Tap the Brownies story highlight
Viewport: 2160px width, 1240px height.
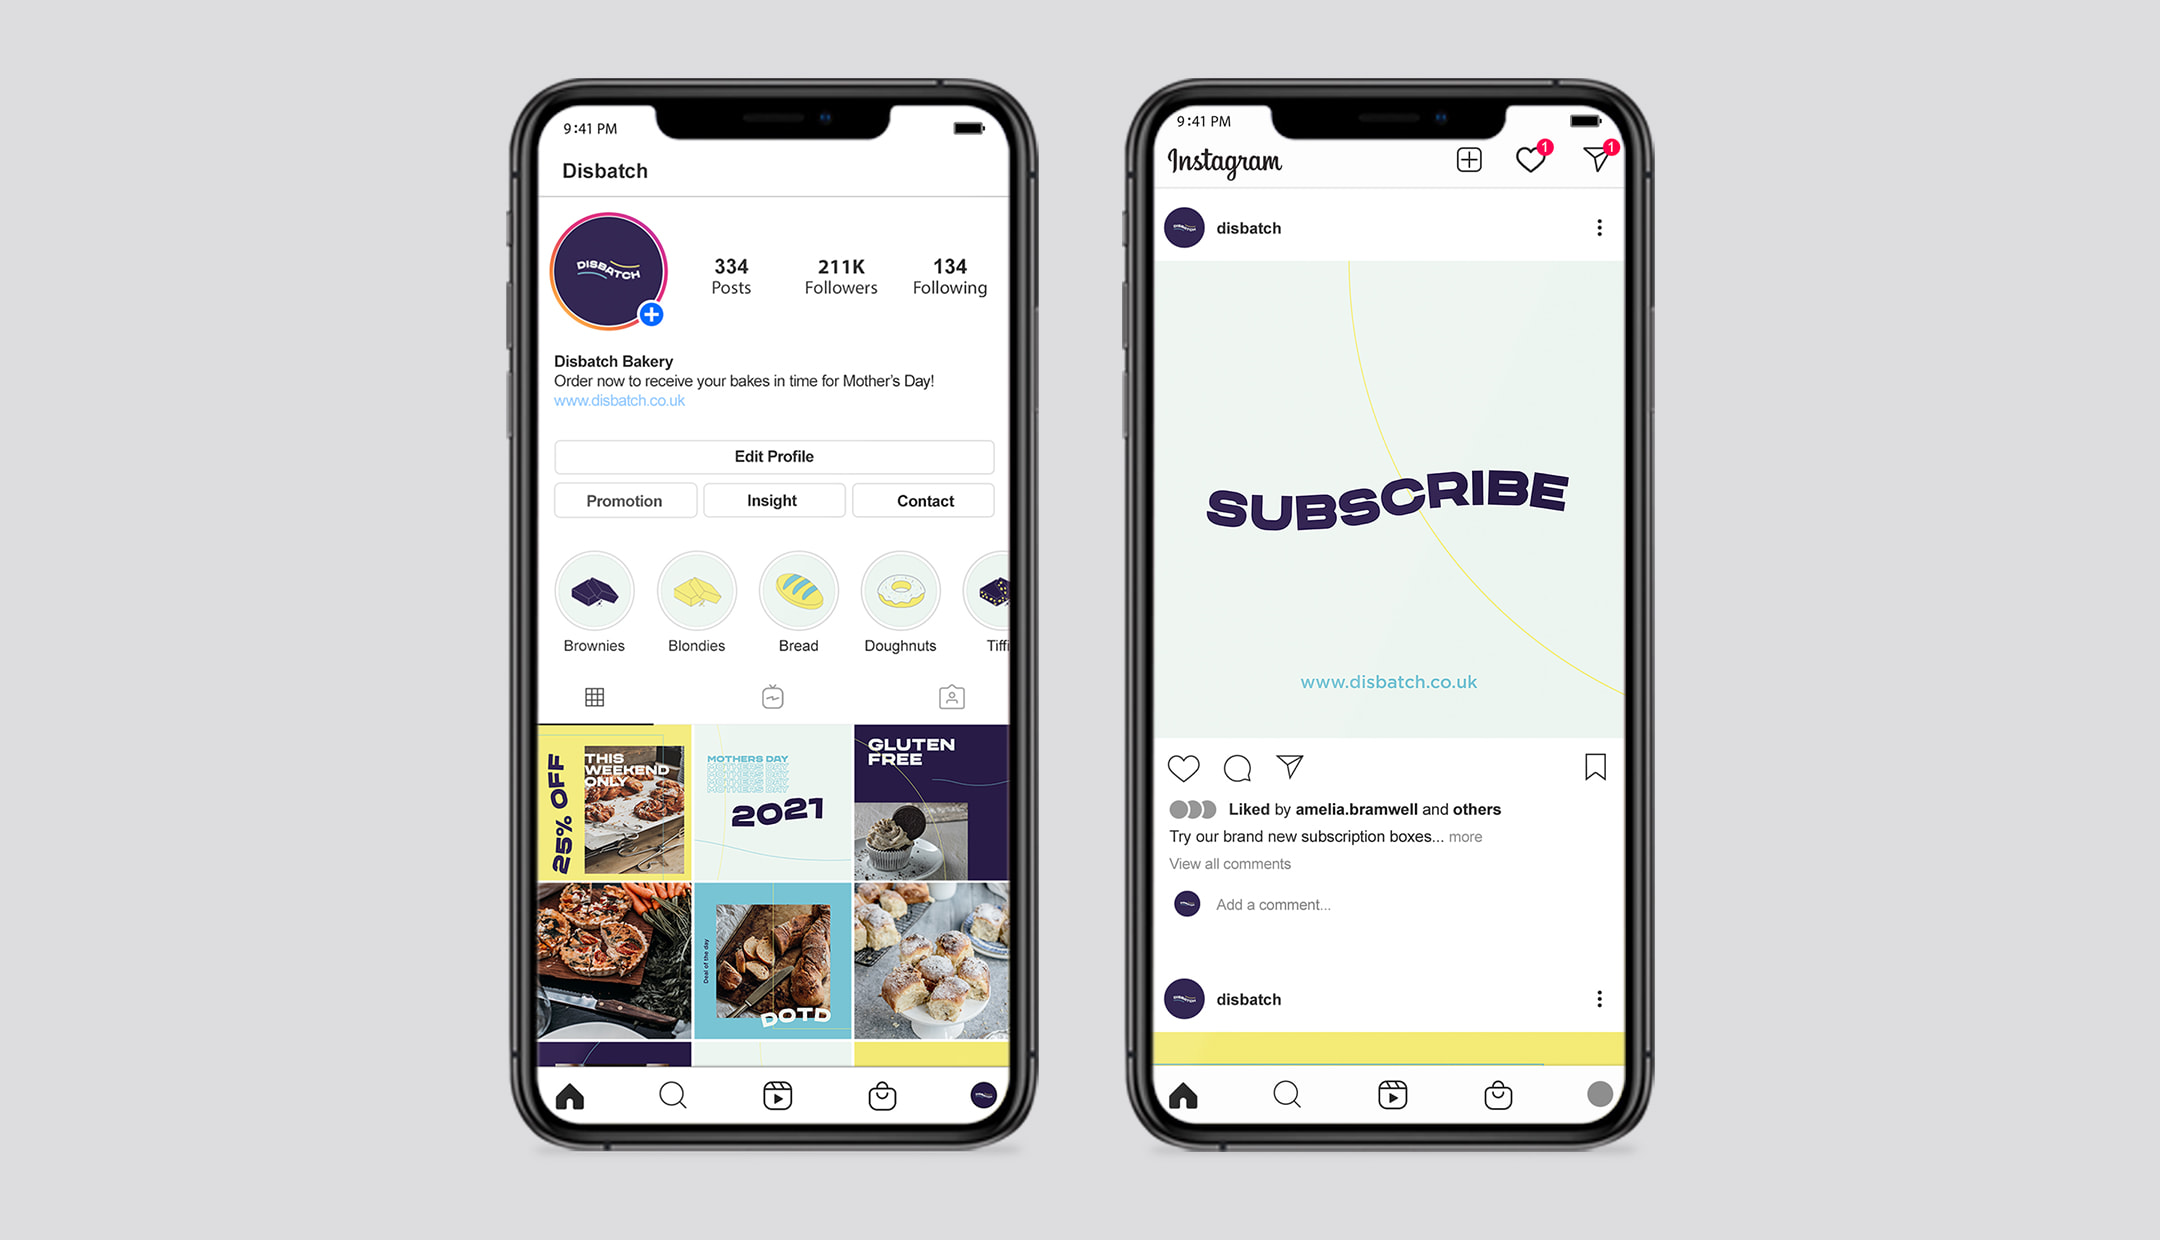pos(595,592)
